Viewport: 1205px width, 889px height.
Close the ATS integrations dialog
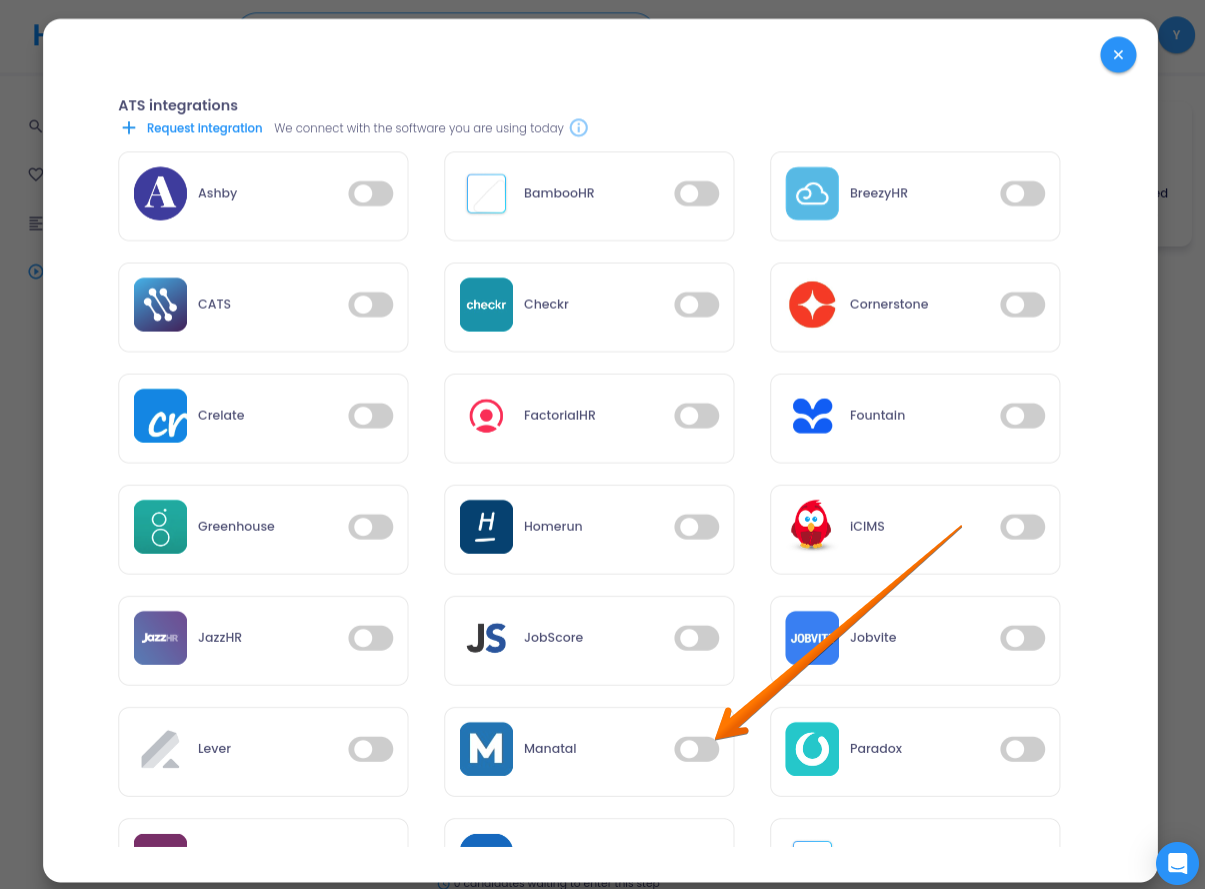click(1118, 55)
